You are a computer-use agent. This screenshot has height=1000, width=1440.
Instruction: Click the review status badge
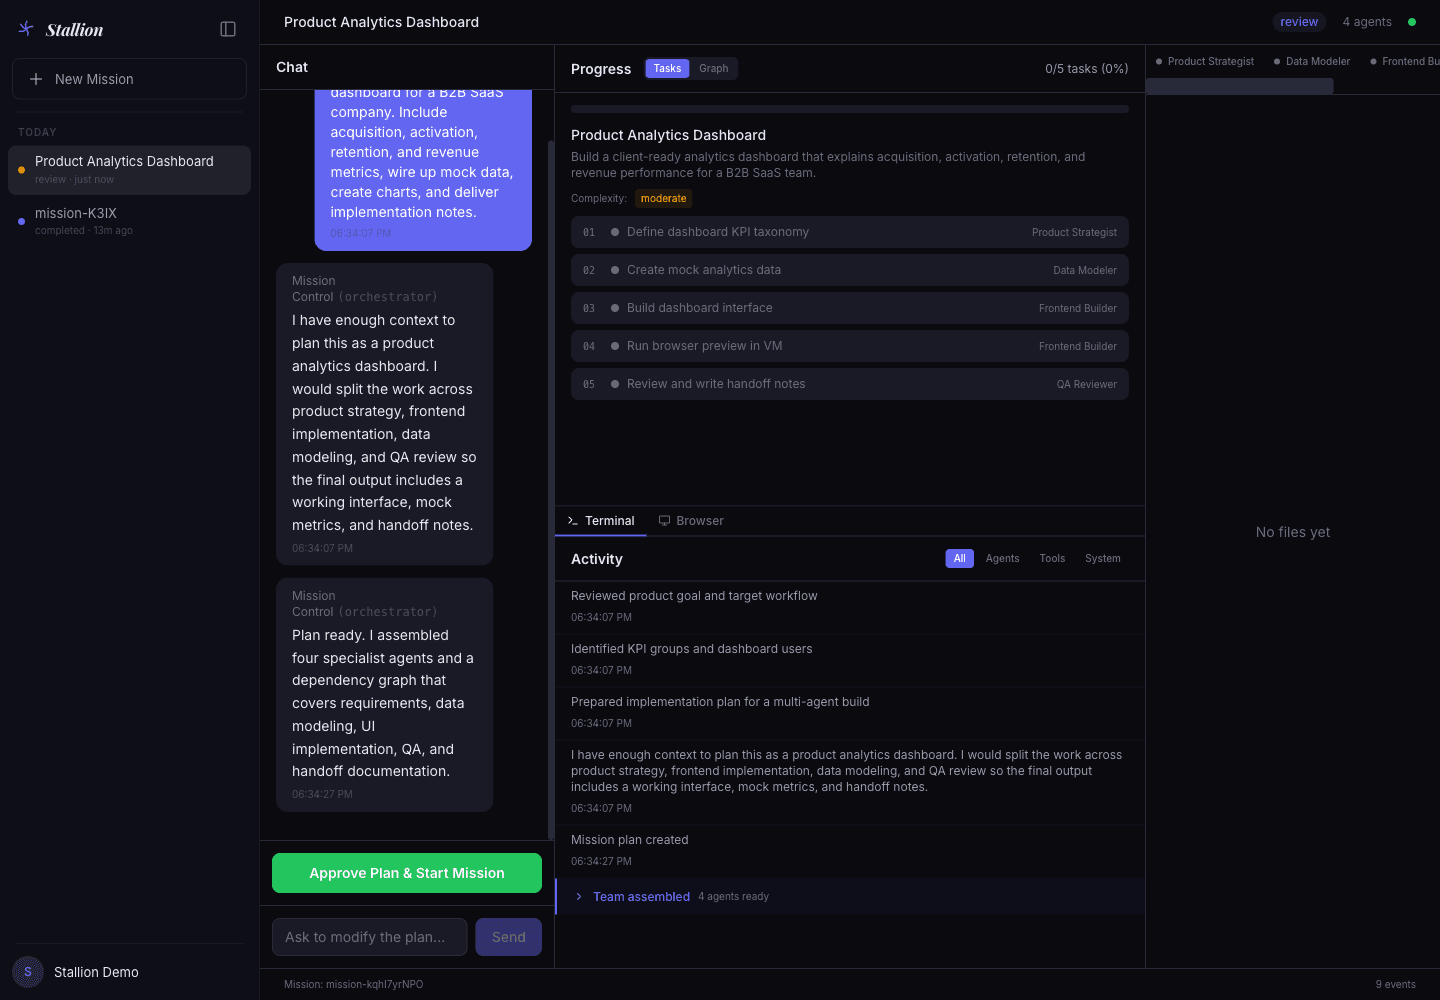pos(1299,22)
